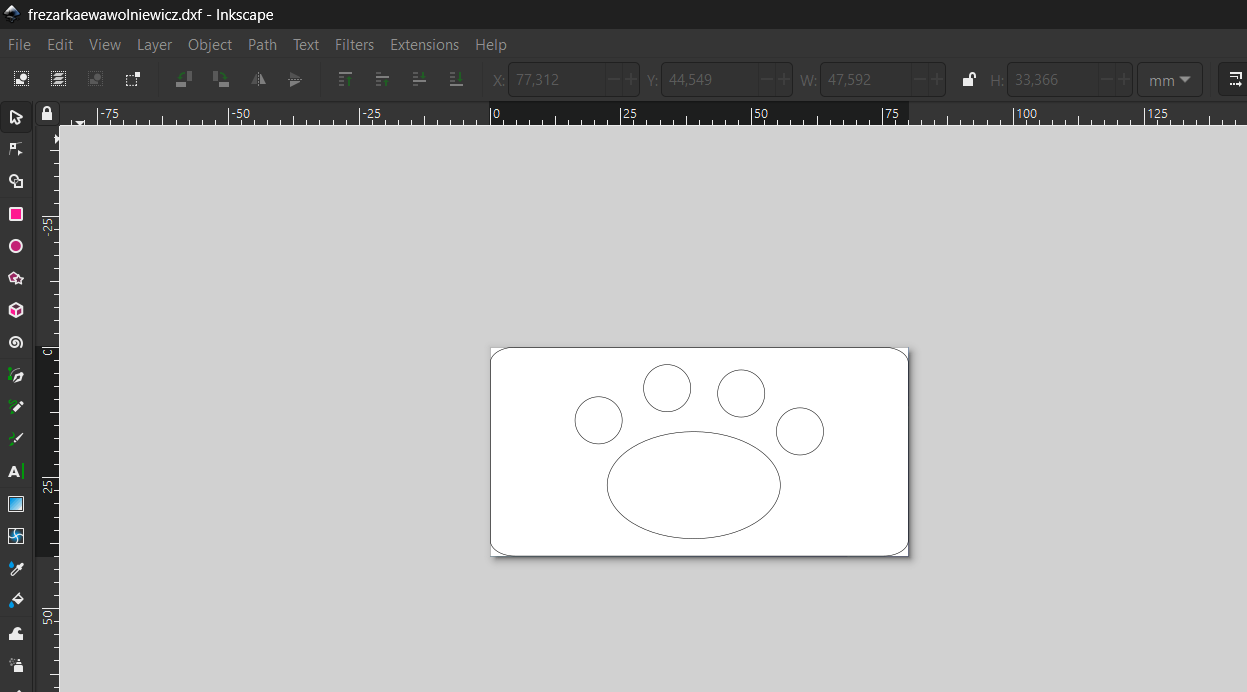Select the Node editing tool

(16, 149)
